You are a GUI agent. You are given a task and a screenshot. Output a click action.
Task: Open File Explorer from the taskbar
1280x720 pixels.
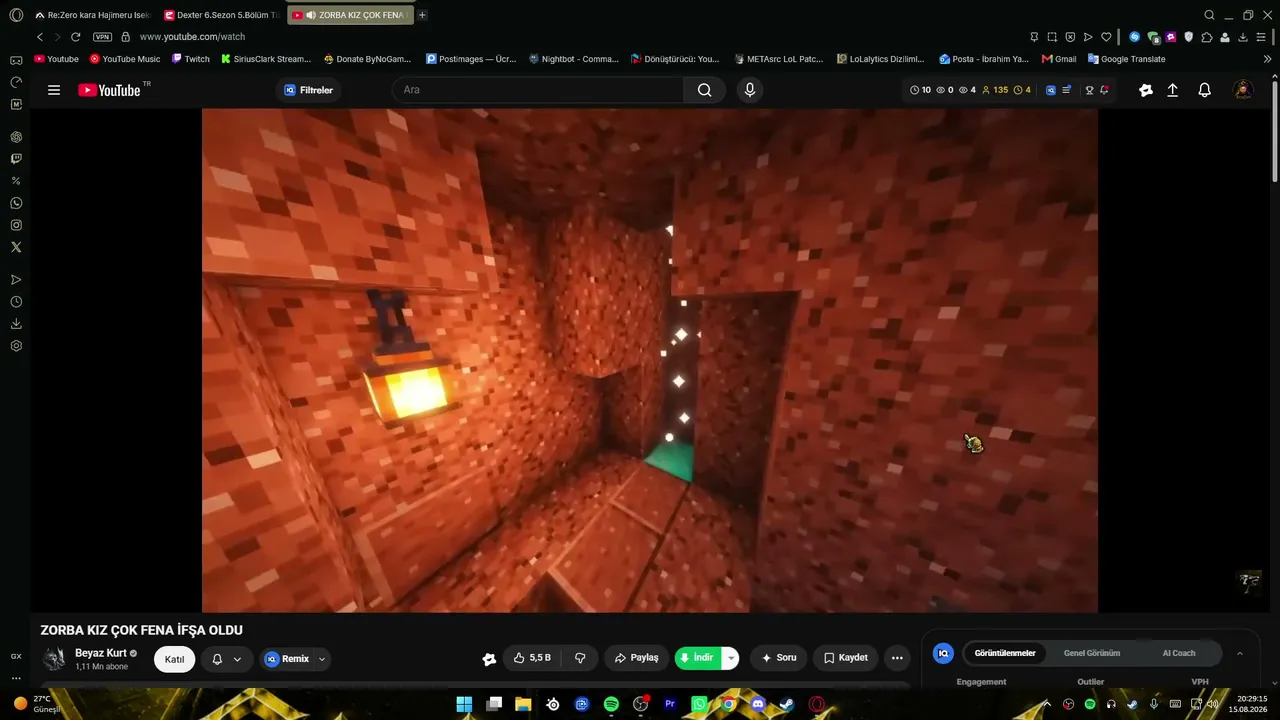(523, 704)
